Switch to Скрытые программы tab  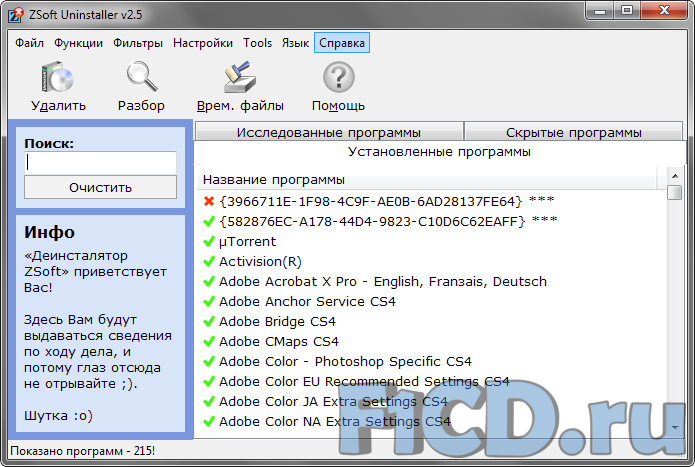tap(574, 132)
